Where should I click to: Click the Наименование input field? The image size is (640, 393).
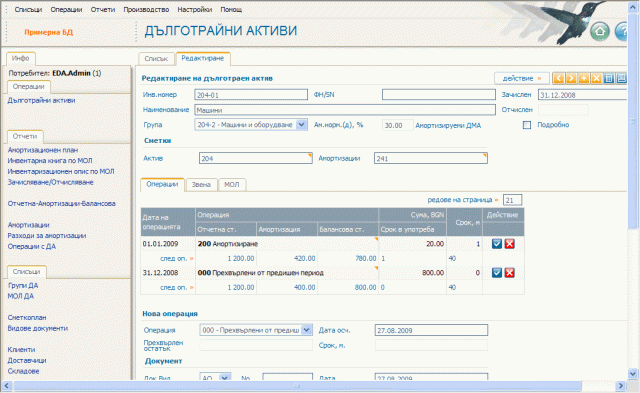pyautogui.click(x=345, y=110)
